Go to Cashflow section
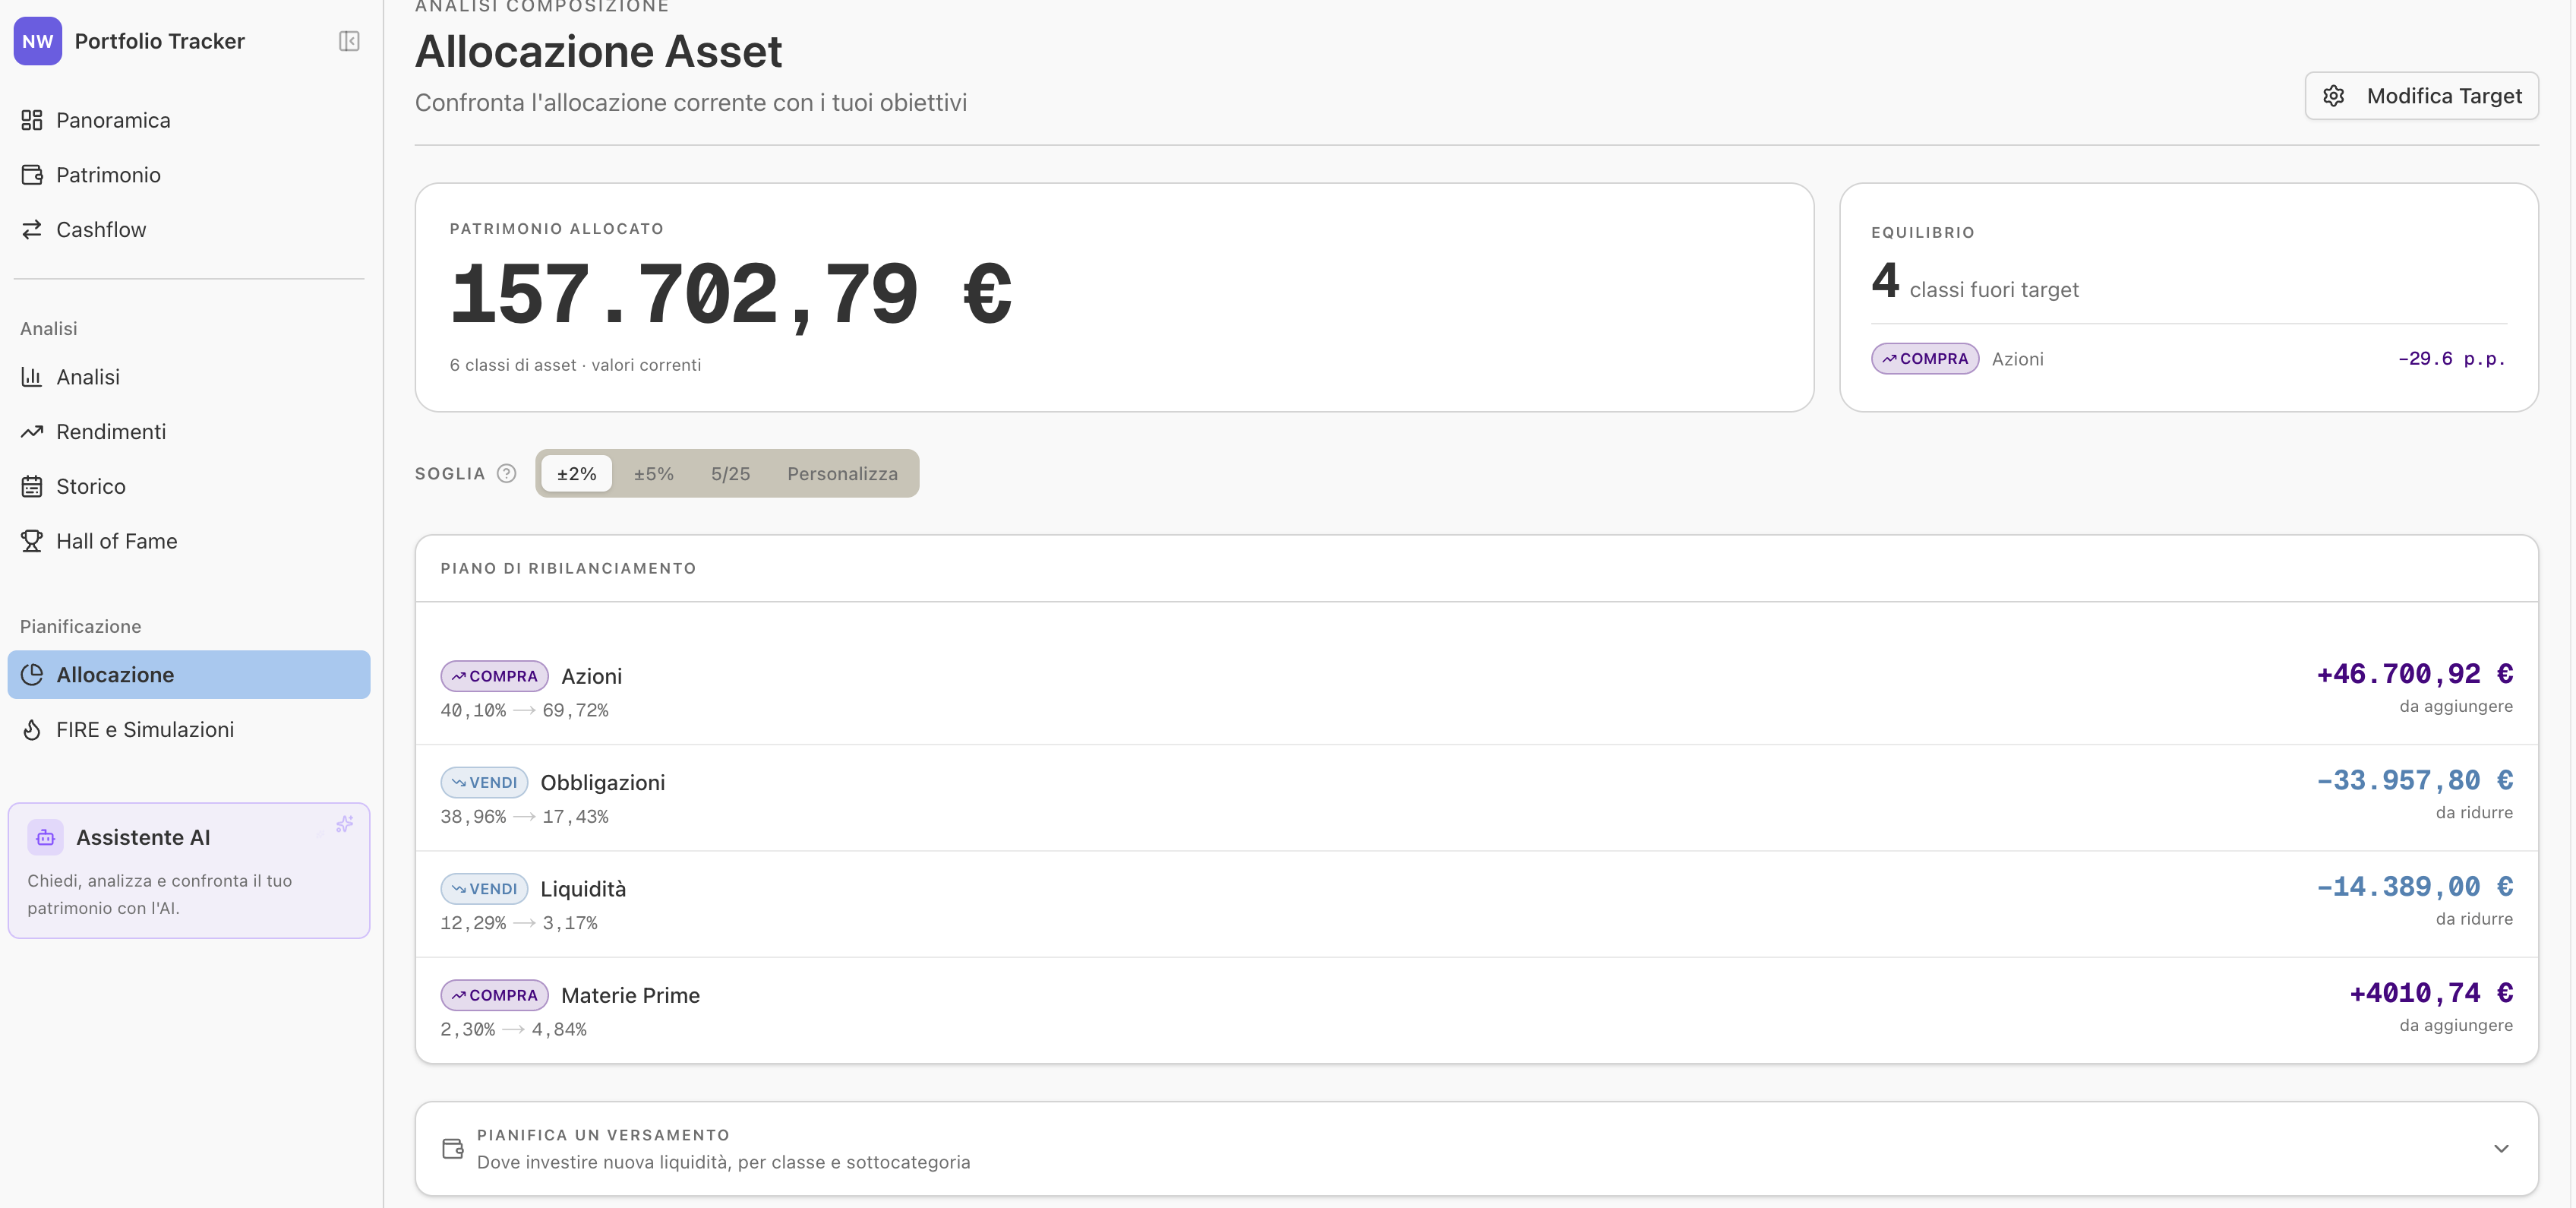 189,230
